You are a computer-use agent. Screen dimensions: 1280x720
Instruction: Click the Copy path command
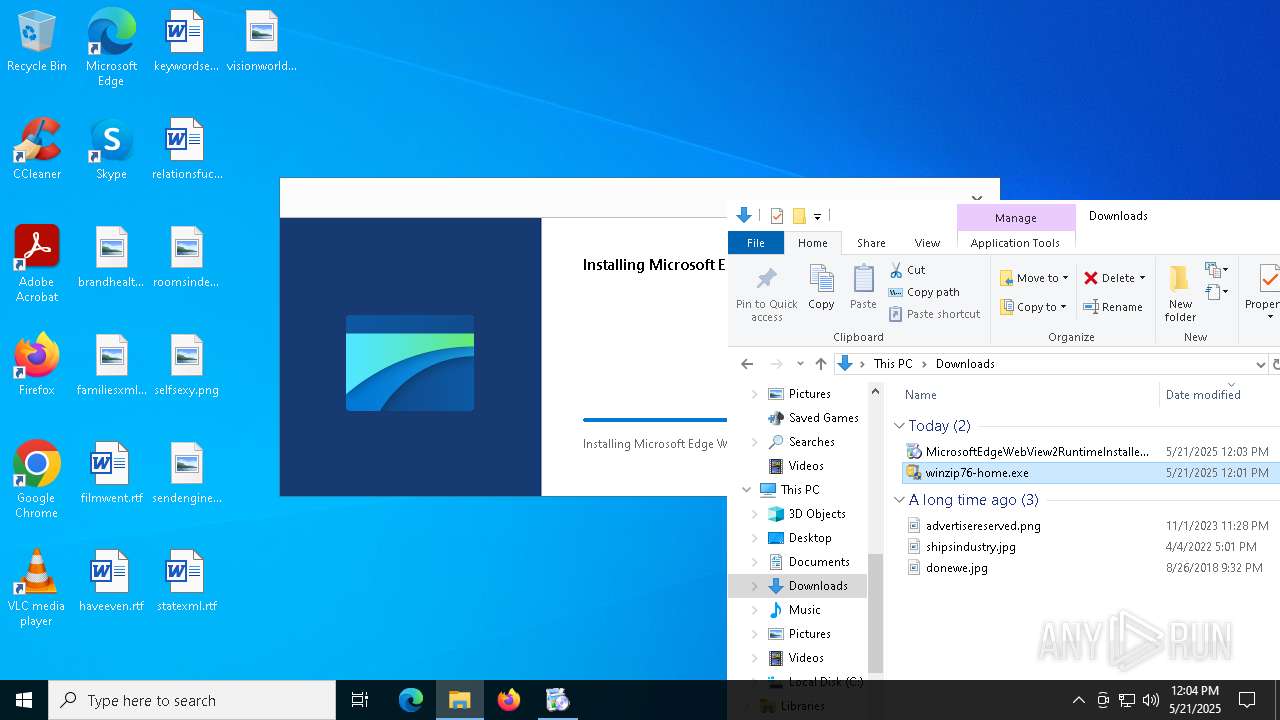click(x=924, y=292)
